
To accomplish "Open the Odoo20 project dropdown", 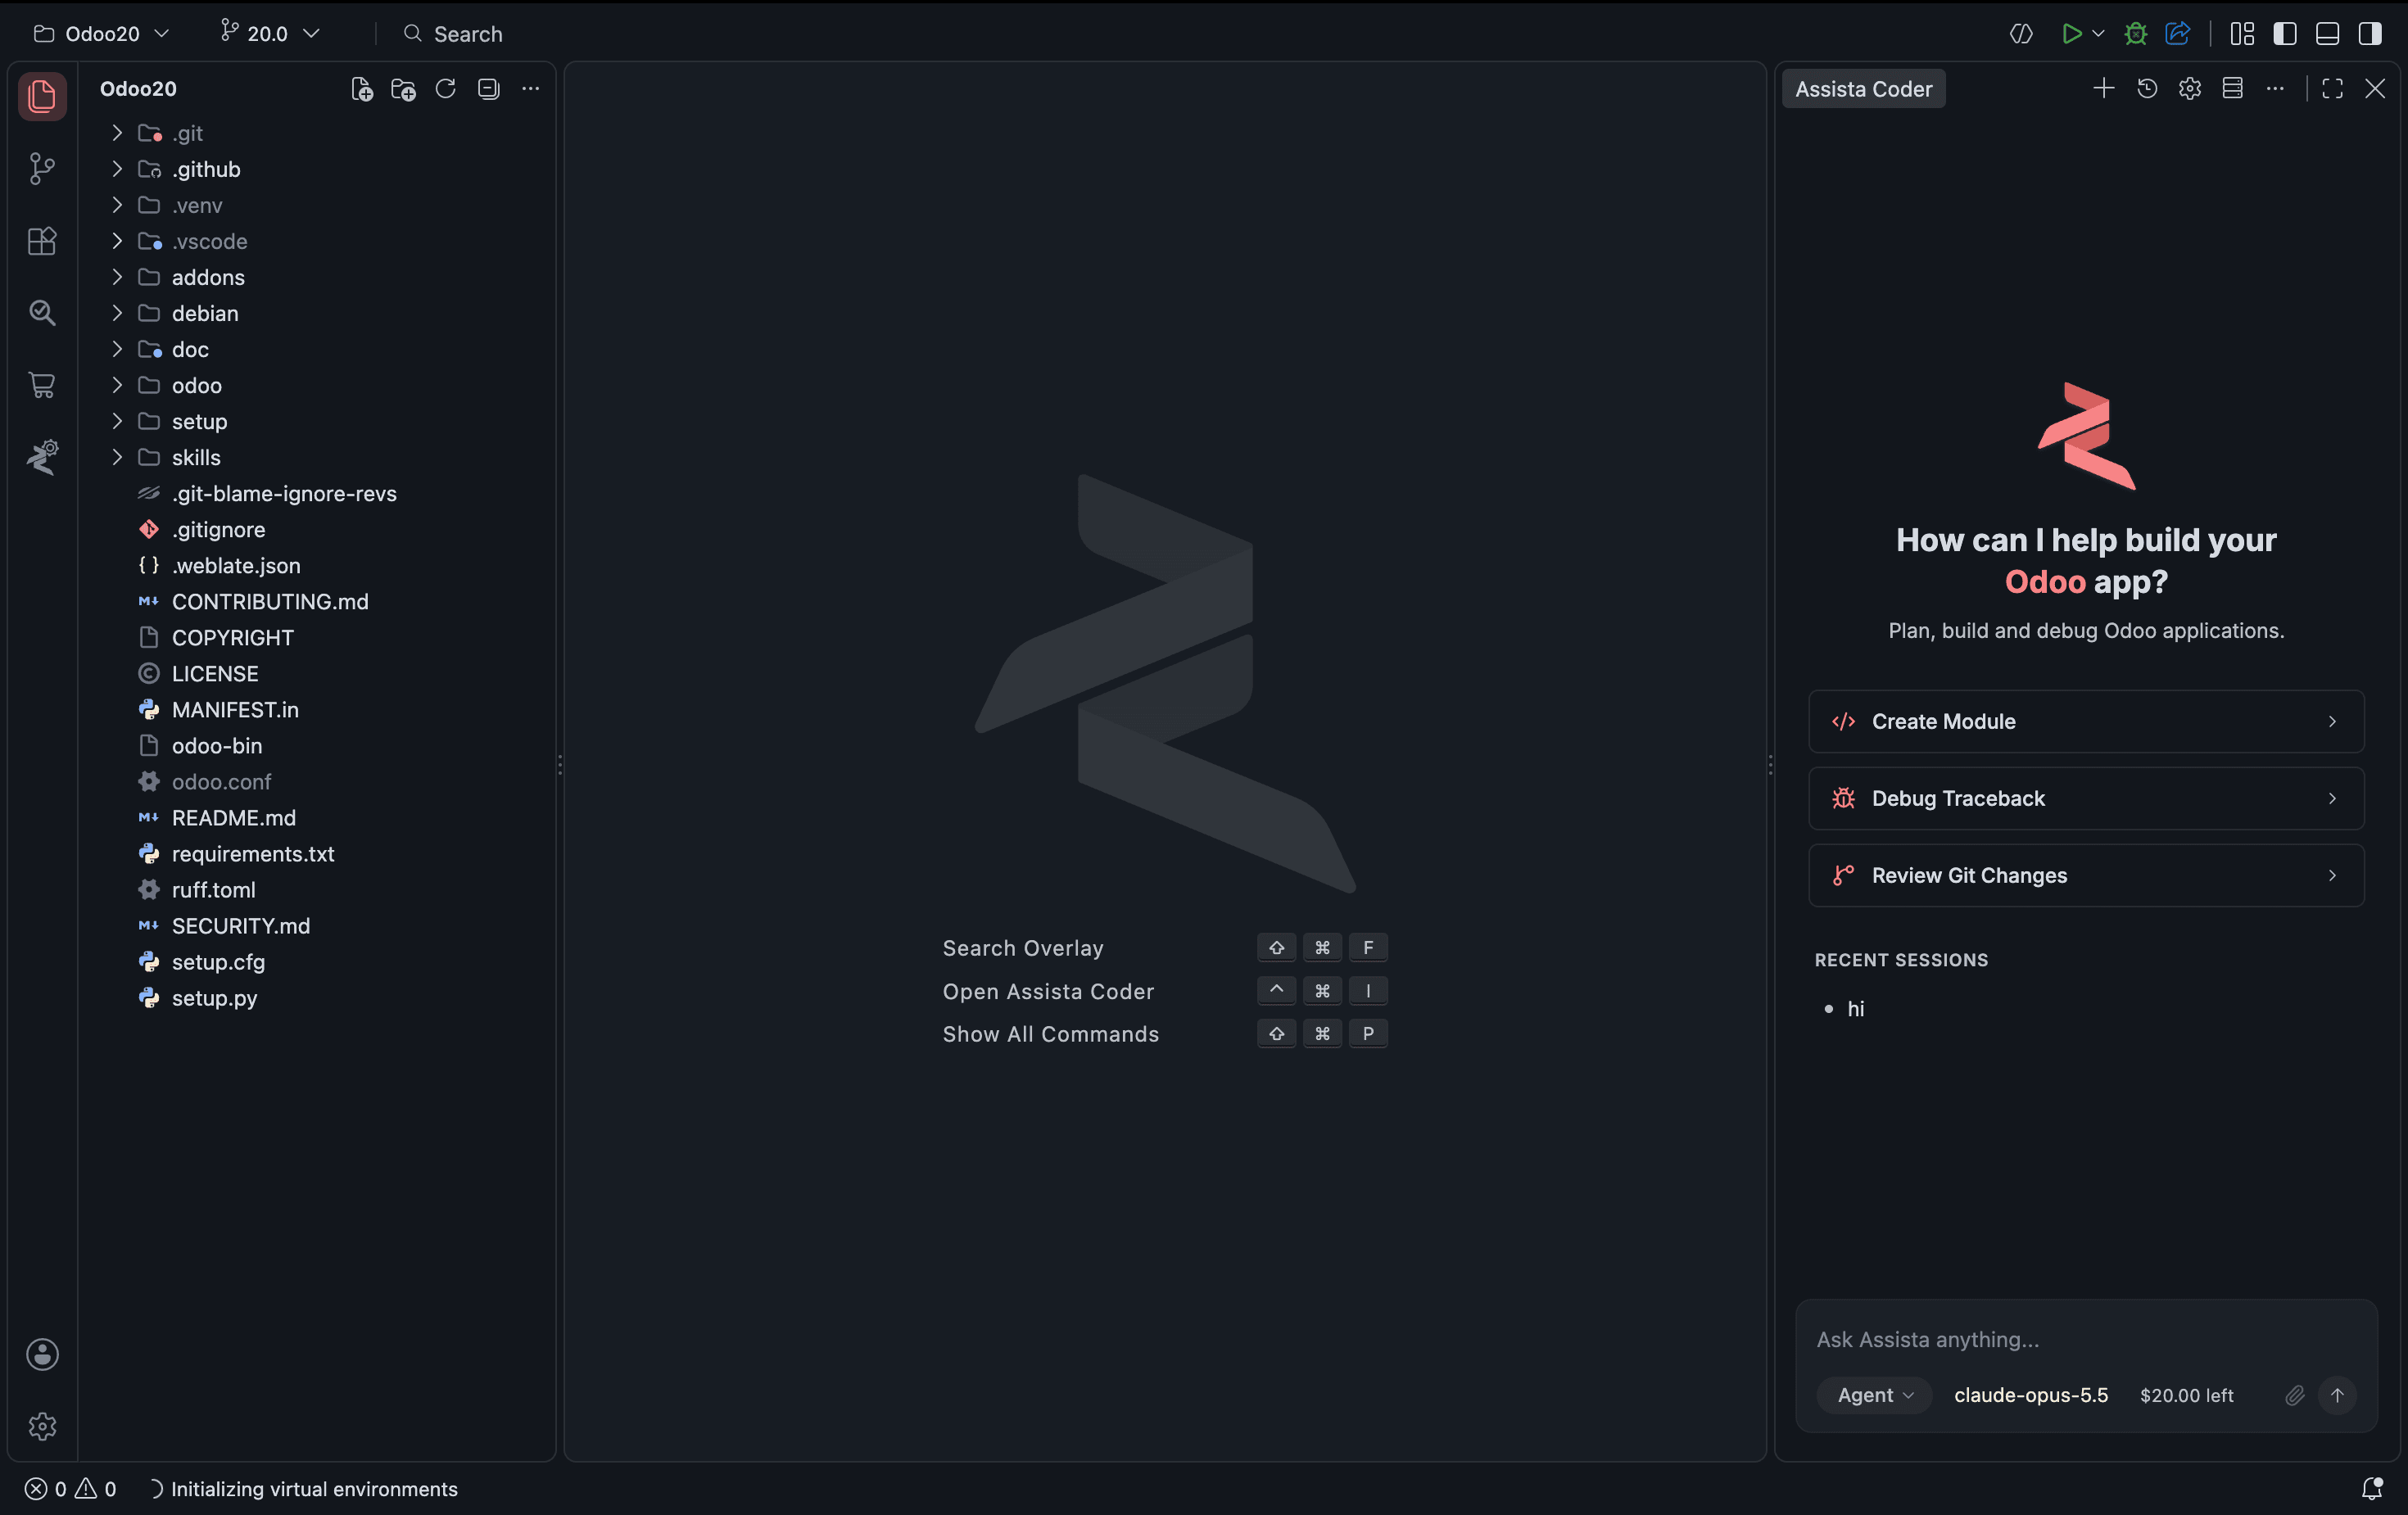I will [102, 34].
